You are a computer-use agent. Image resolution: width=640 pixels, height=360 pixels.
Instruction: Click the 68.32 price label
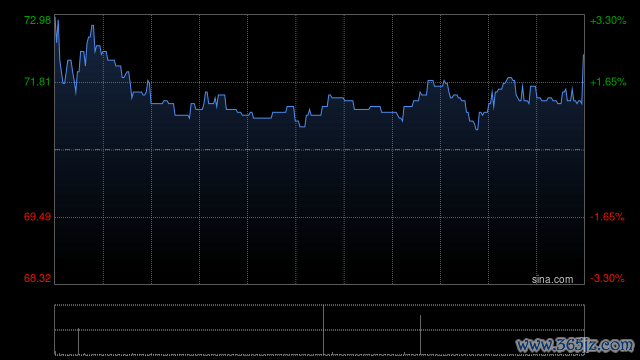coord(38,278)
